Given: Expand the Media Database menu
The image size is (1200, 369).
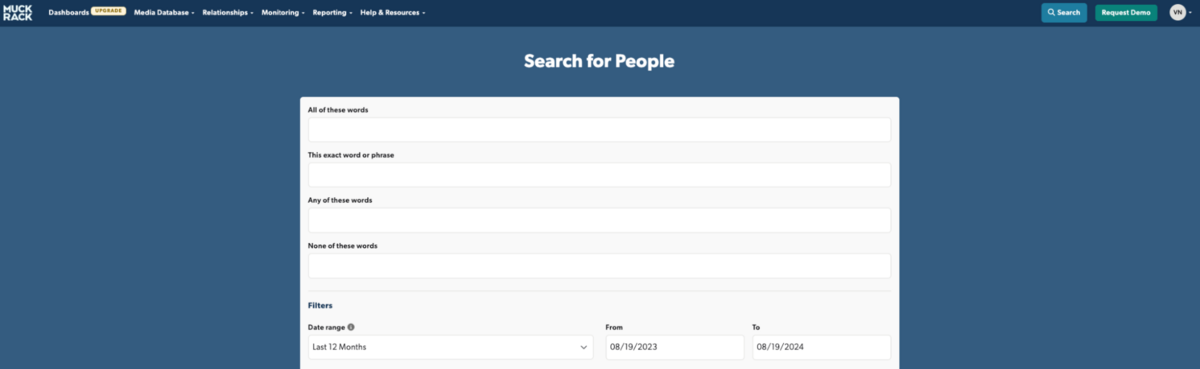Looking at the screenshot, I should (164, 12).
